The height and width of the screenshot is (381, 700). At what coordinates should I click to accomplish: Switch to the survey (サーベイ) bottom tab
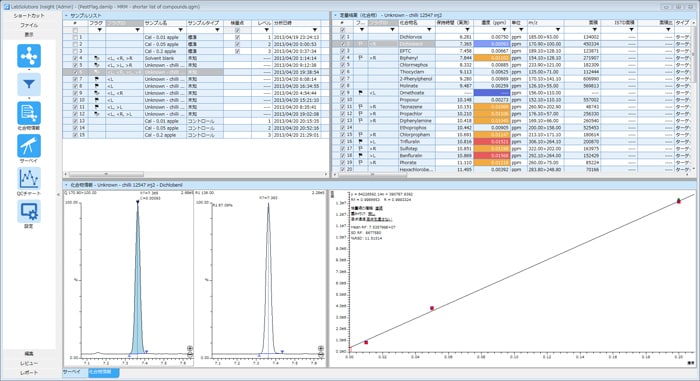(x=72, y=372)
